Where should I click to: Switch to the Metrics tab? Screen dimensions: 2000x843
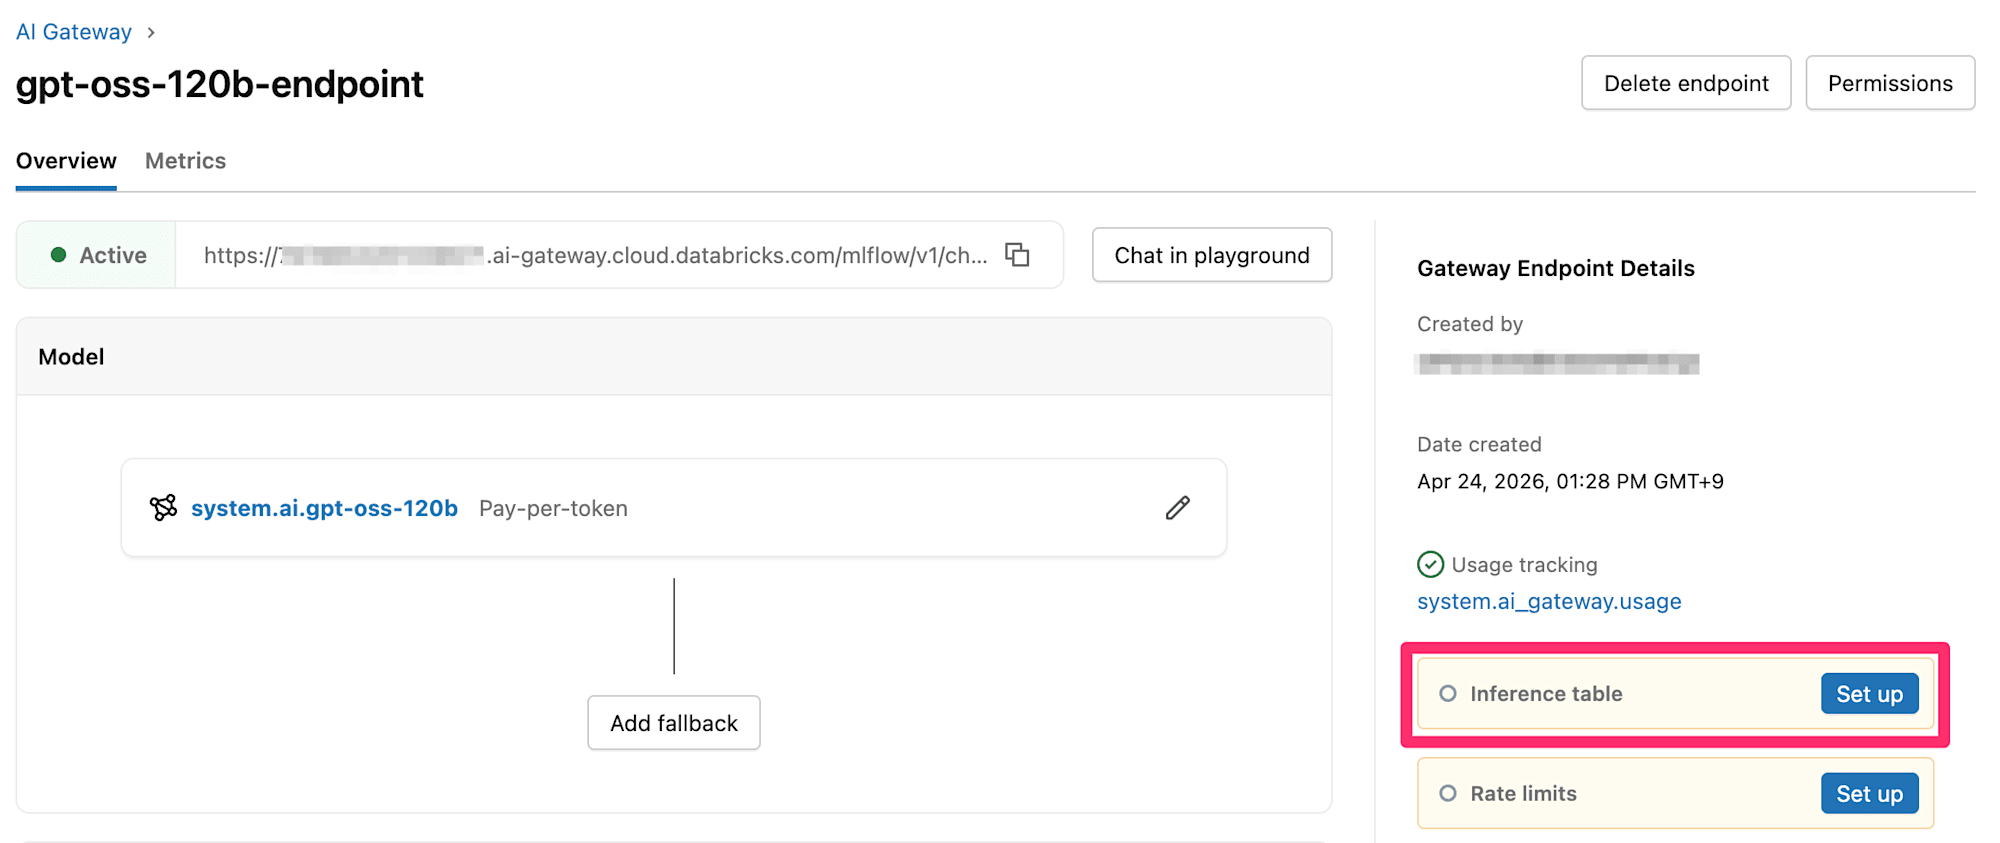pyautogui.click(x=185, y=161)
